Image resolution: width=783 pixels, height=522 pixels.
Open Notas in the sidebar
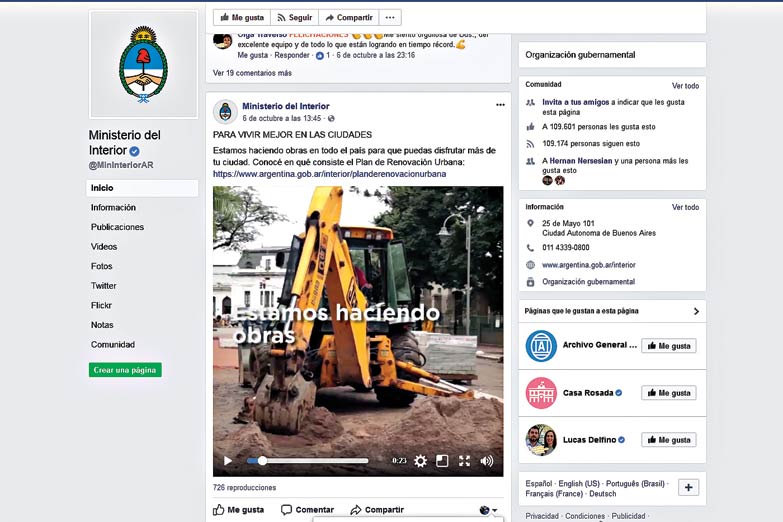(102, 325)
